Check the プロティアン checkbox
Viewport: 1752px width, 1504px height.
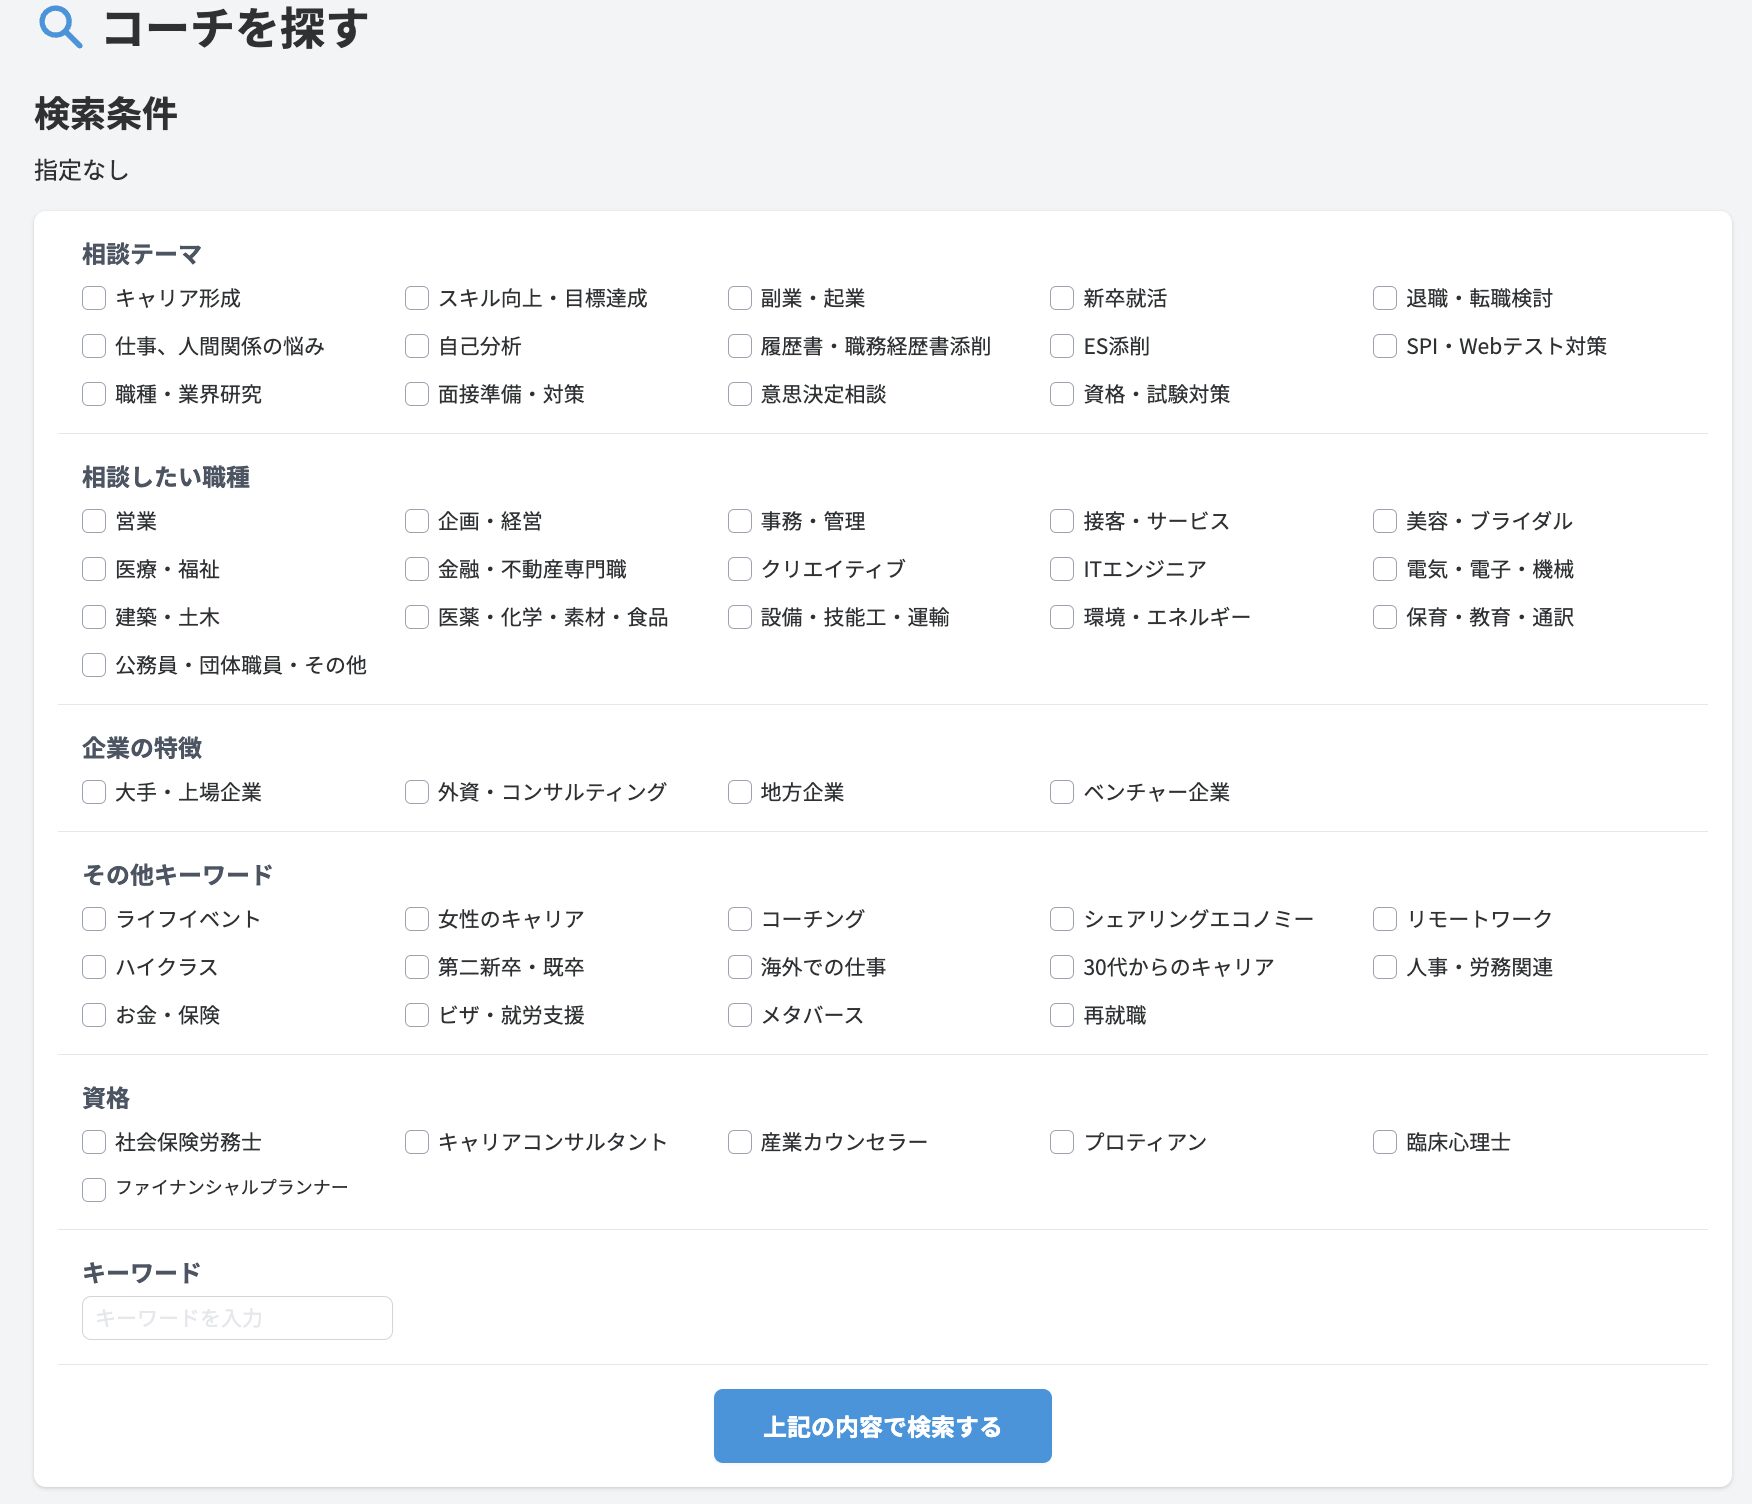tap(1062, 1142)
